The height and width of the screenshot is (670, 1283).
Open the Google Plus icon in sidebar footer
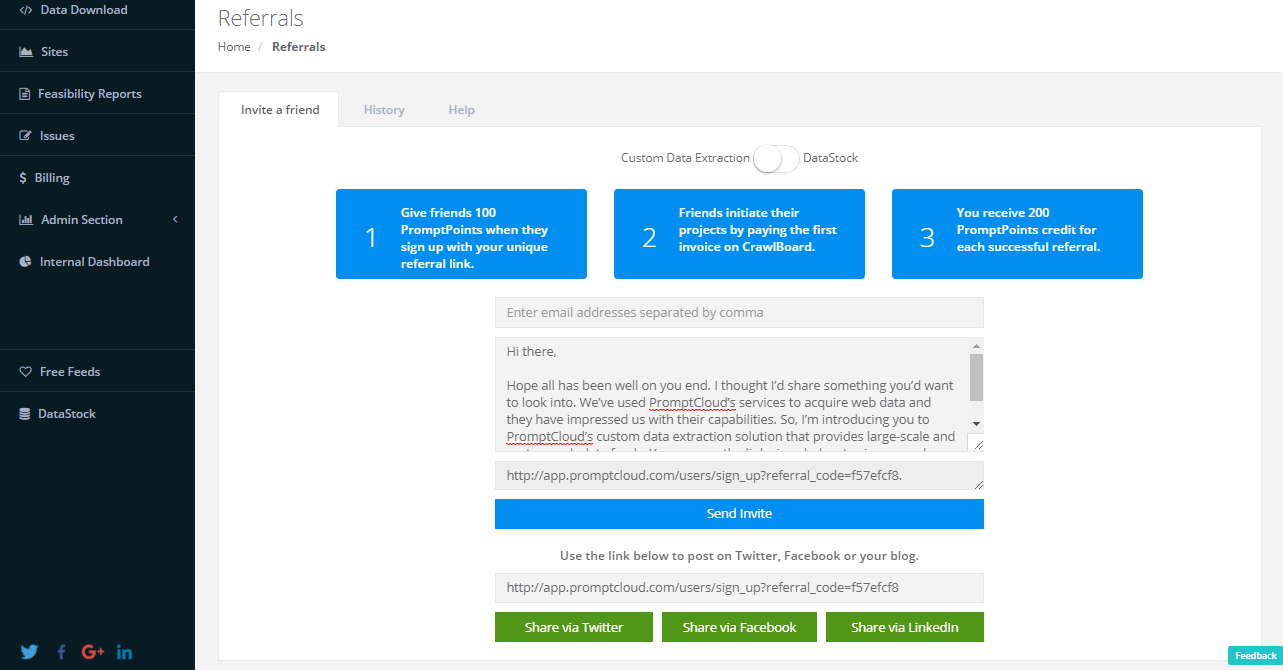tap(93, 652)
